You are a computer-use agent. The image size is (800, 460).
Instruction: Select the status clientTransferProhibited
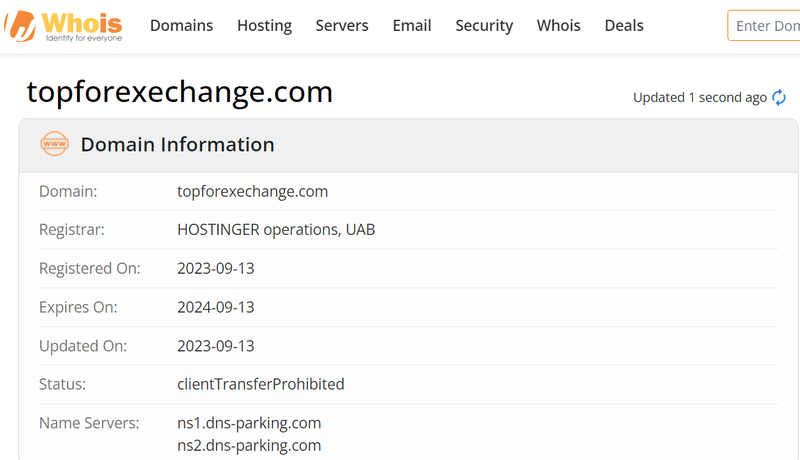[261, 384]
